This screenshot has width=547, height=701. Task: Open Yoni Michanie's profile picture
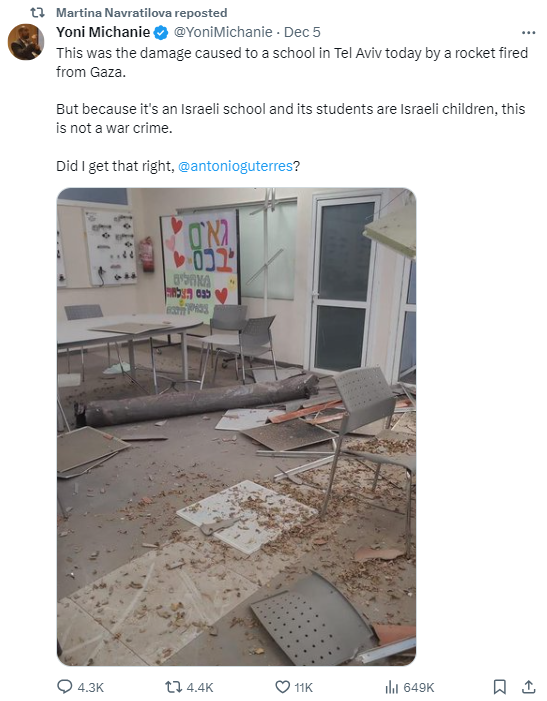(x=26, y=42)
